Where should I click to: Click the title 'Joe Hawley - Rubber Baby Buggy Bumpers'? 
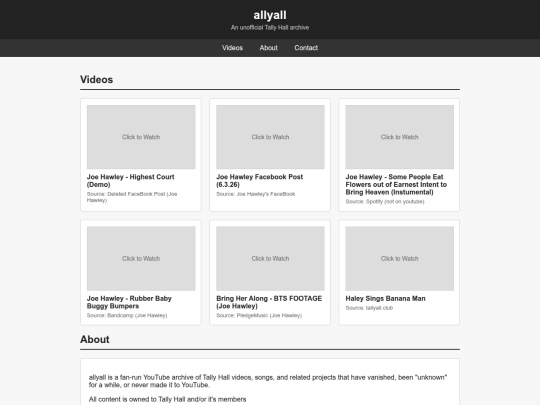pos(129,302)
